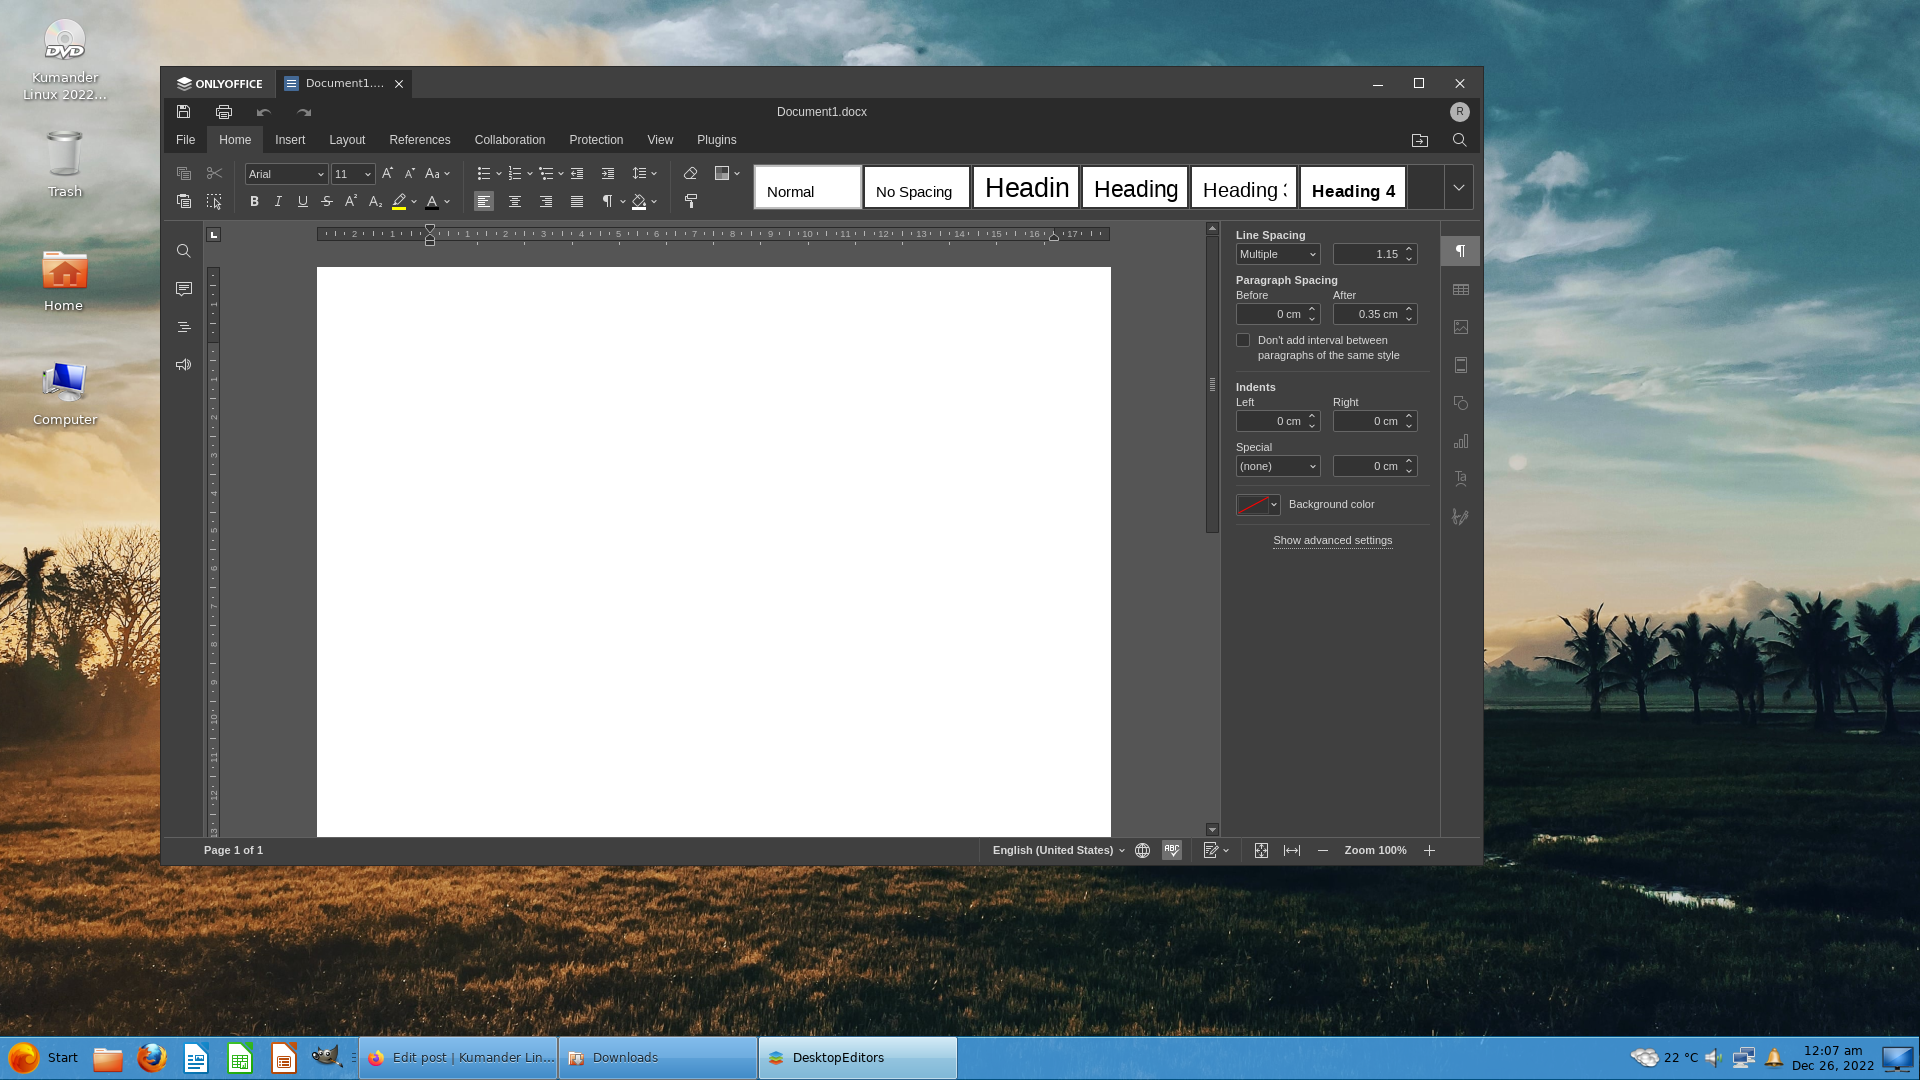Open chart settings in right sidebar
This screenshot has height=1080, width=1920.
[1461, 441]
